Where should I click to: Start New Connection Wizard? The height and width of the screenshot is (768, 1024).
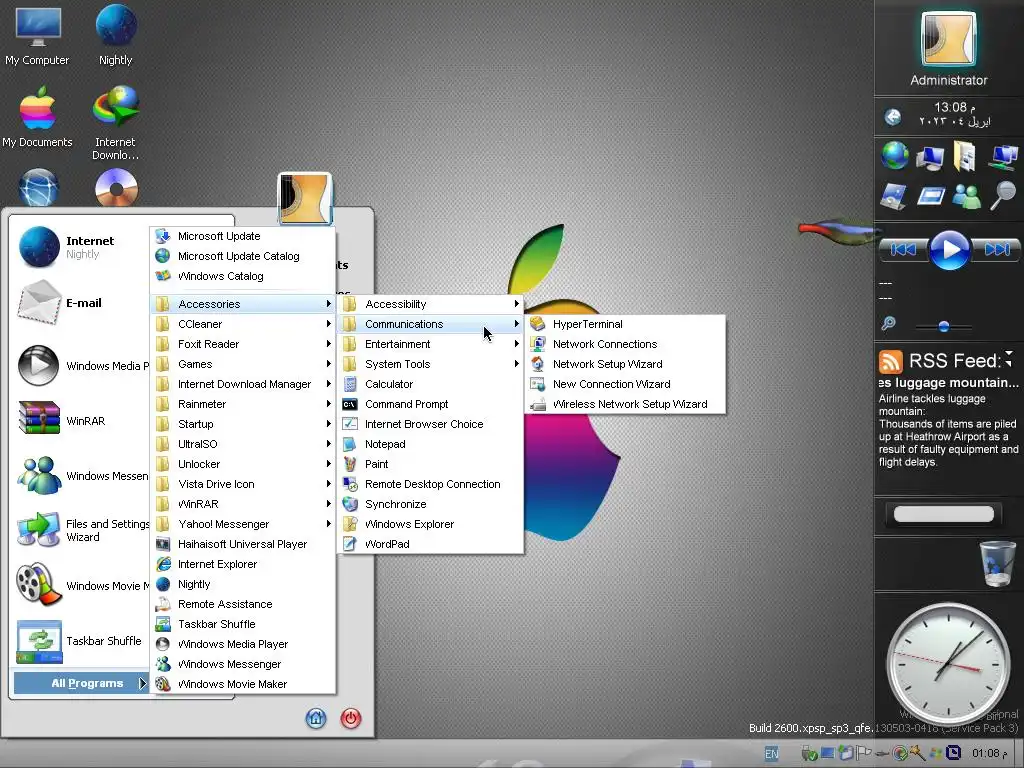(624, 384)
